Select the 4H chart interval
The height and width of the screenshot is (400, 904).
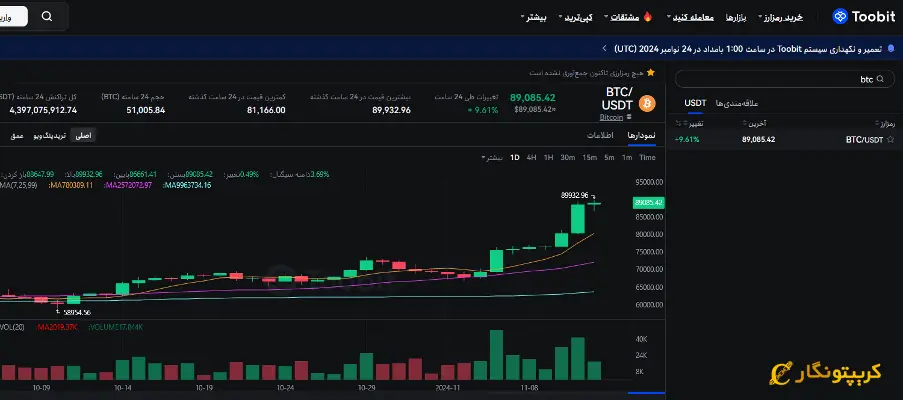532,157
